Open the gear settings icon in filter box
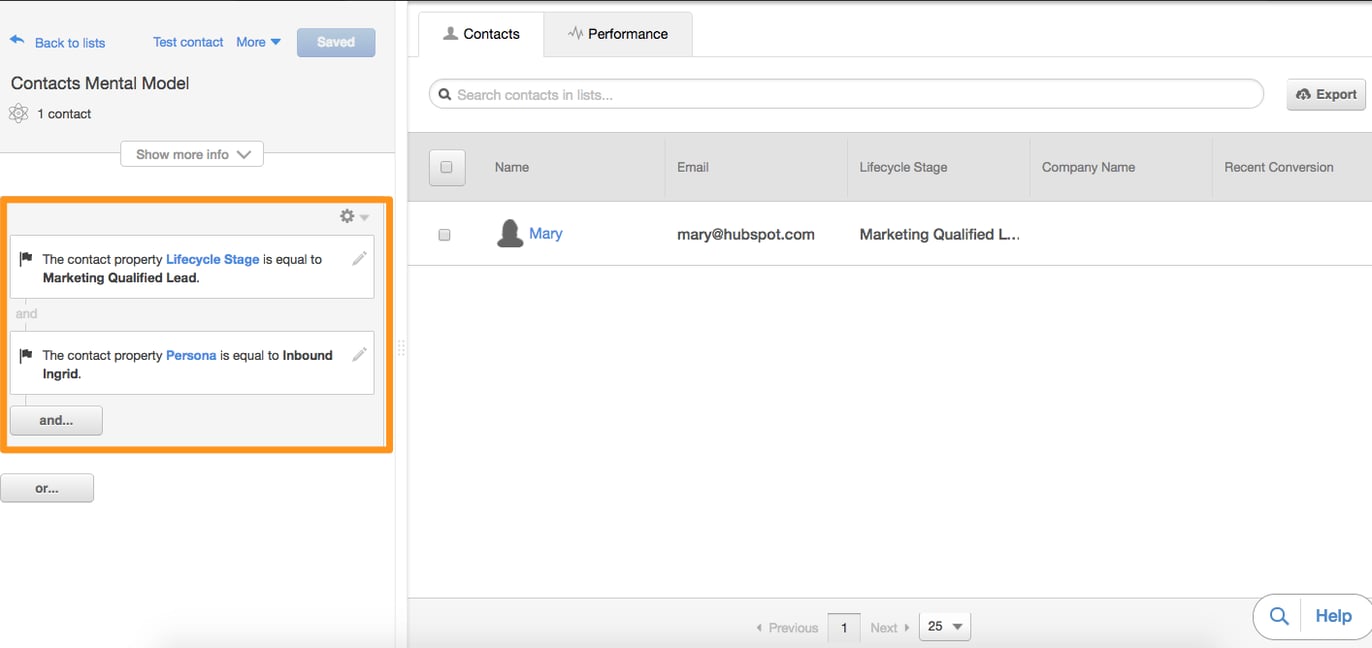Viewport: 1372px width, 648px height. [x=347, y=216]
